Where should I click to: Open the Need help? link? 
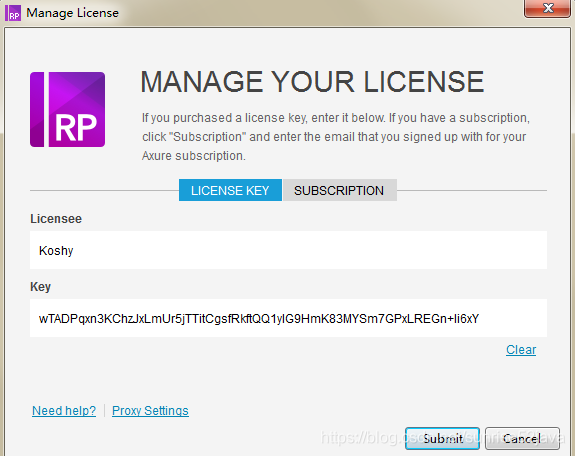(64, 411)
